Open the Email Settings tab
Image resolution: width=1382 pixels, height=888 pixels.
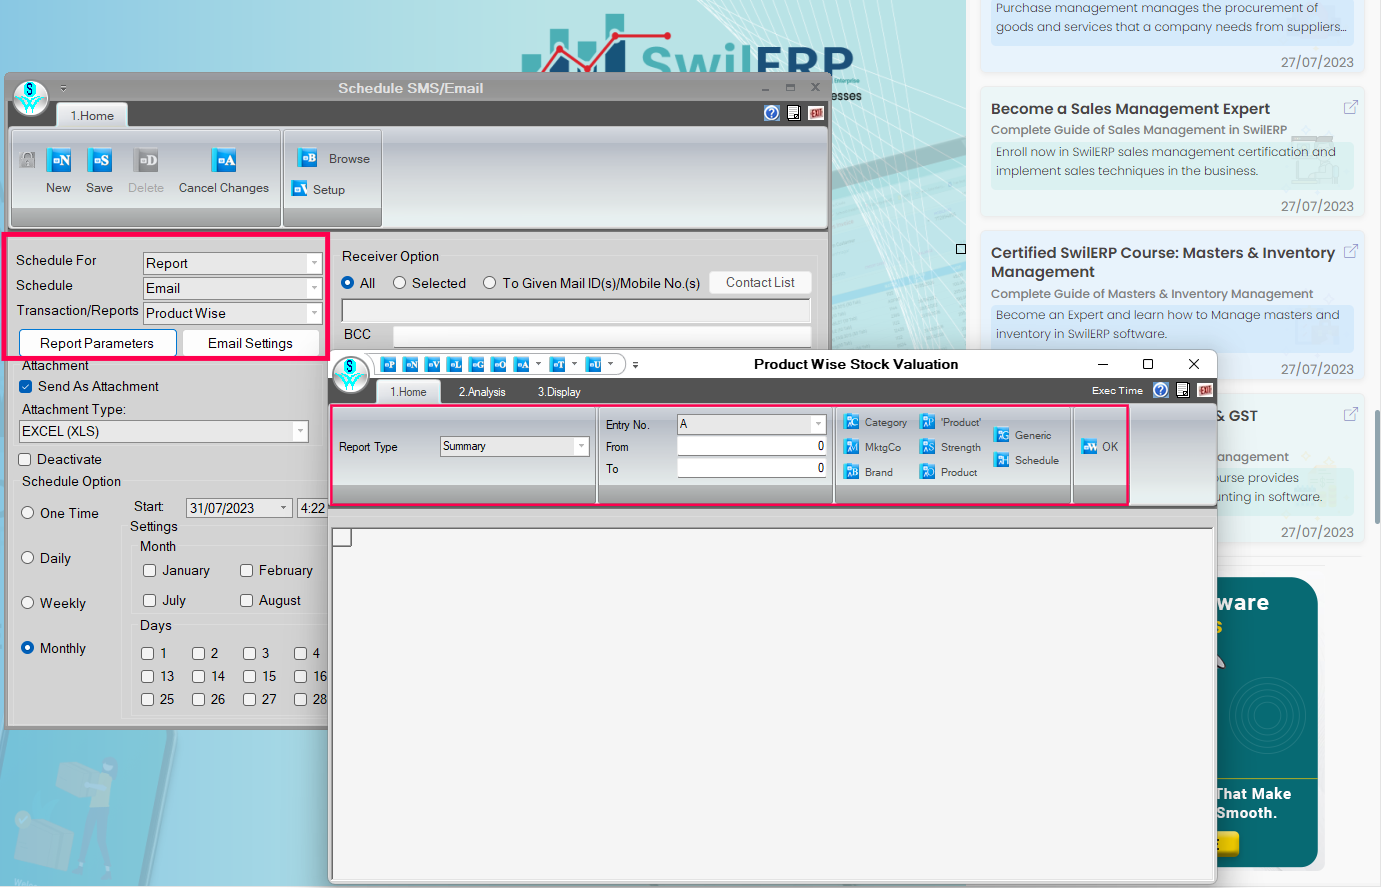click(x=250, y=343)
